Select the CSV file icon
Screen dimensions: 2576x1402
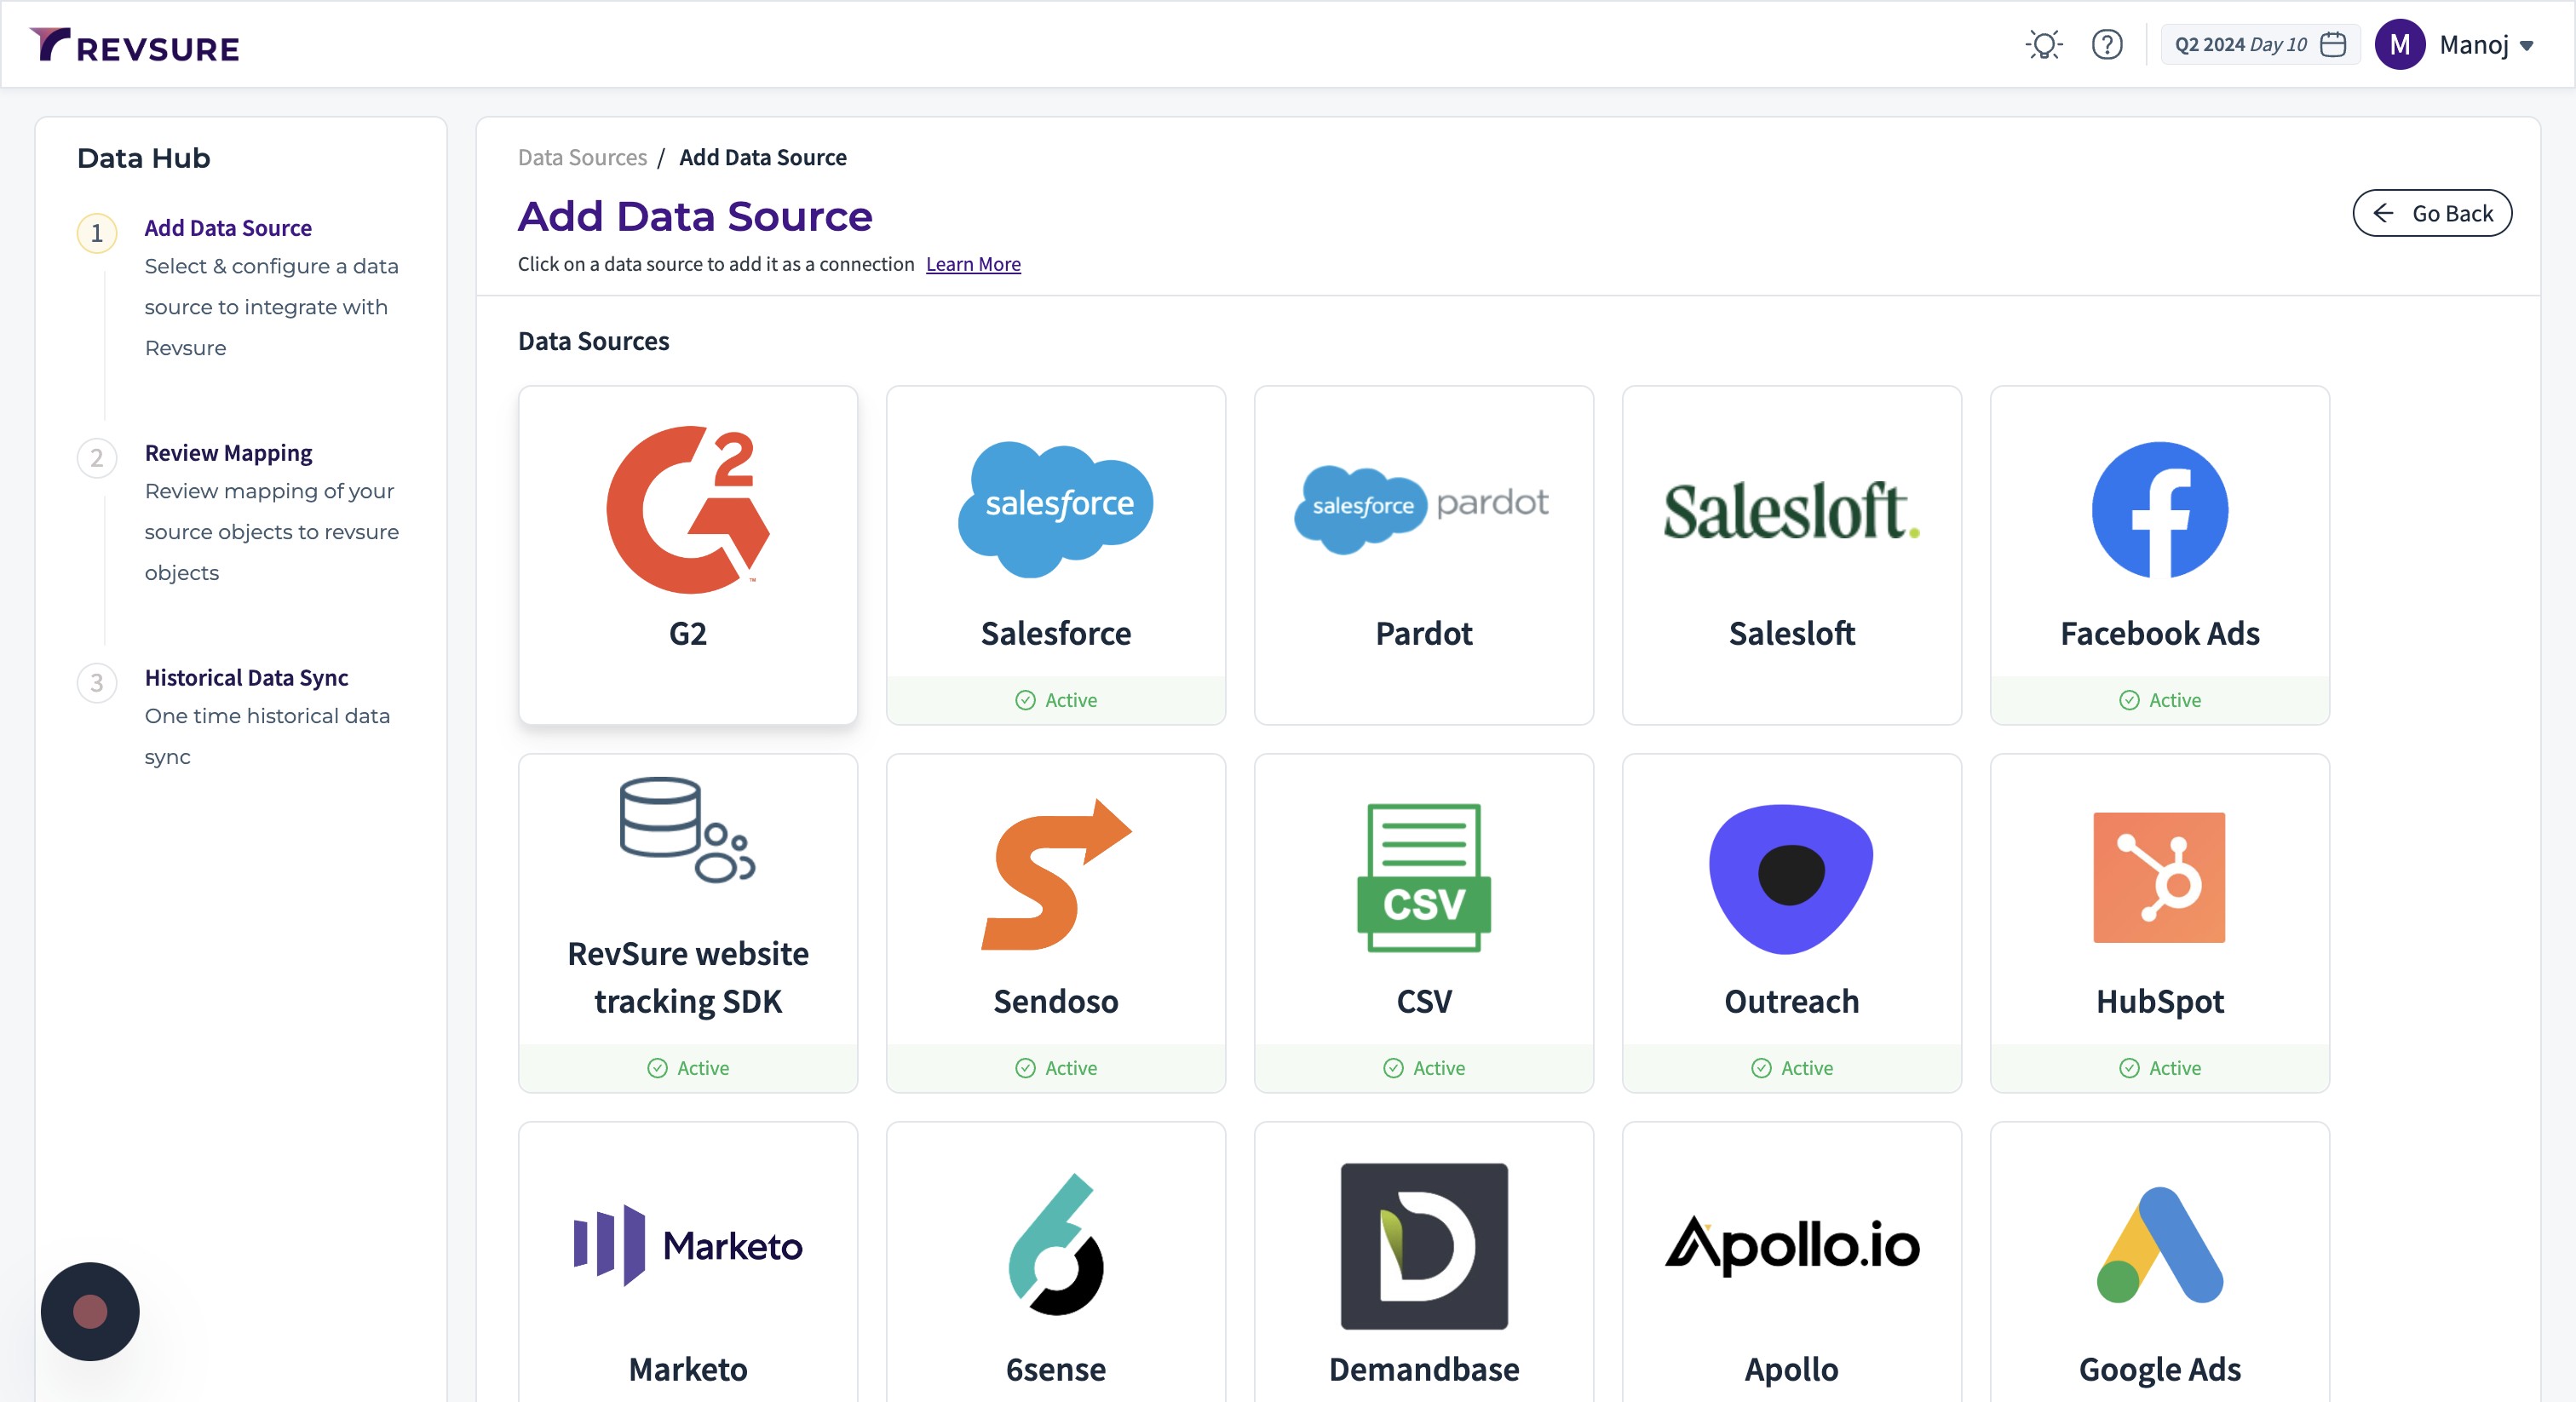[x=1423, y=877]
